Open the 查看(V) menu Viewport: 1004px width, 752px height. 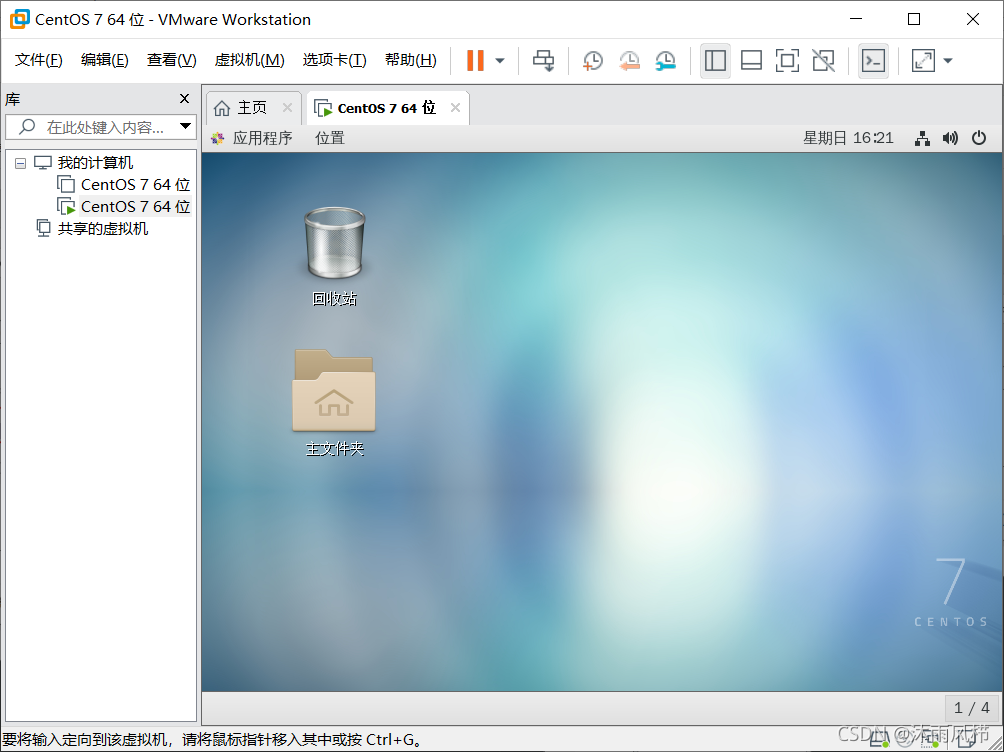coord(172,60)
